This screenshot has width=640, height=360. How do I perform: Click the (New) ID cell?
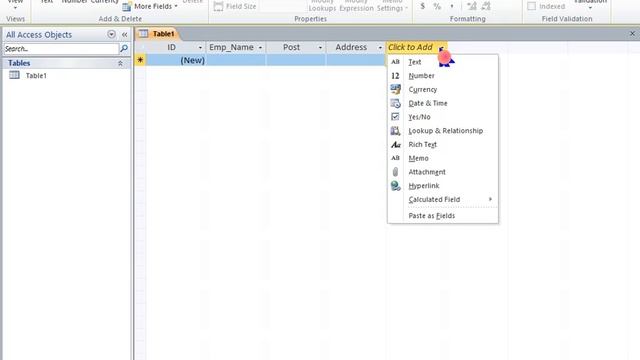tap(176, 60)
